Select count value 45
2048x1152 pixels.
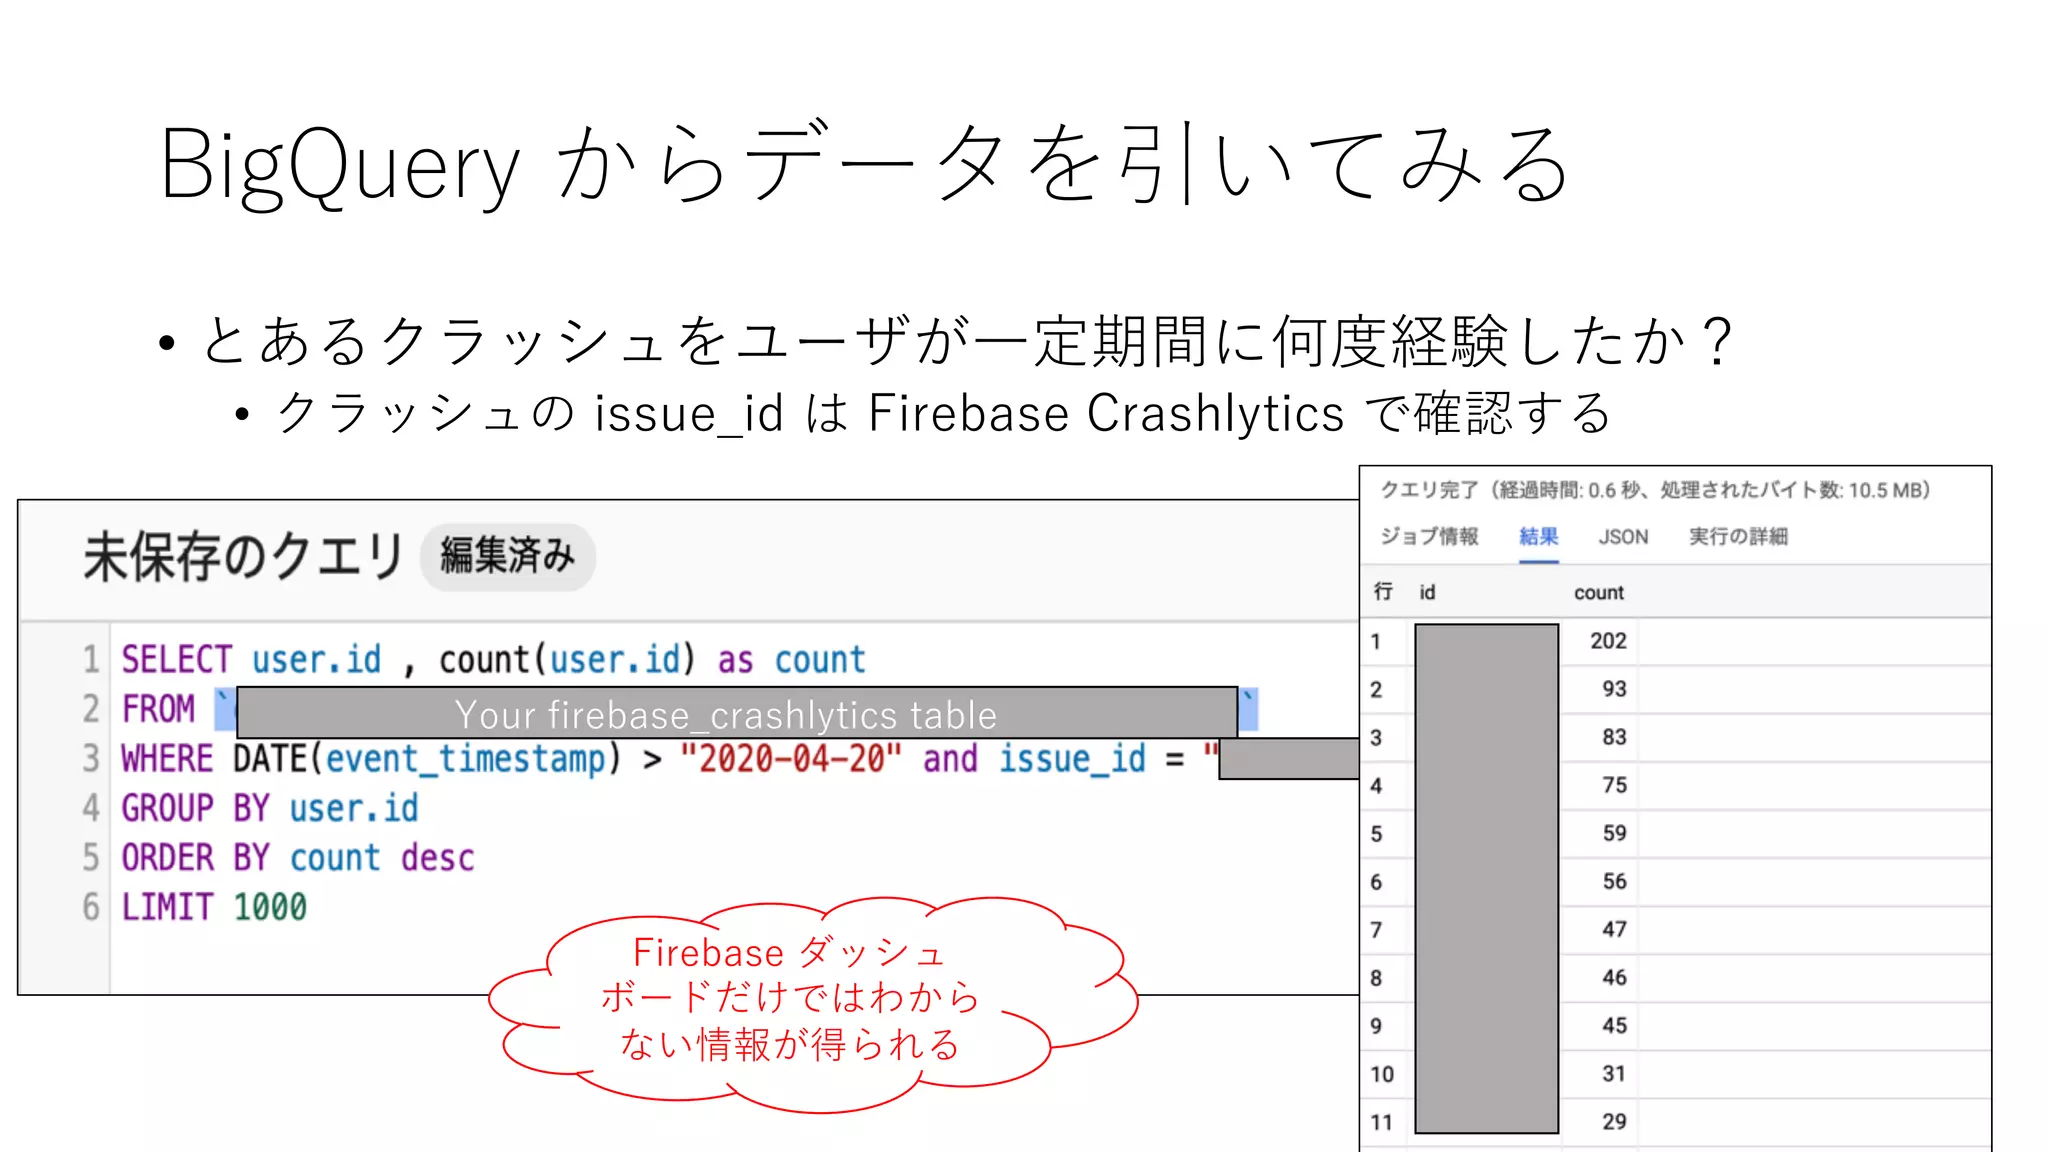pos(1614,1025)
